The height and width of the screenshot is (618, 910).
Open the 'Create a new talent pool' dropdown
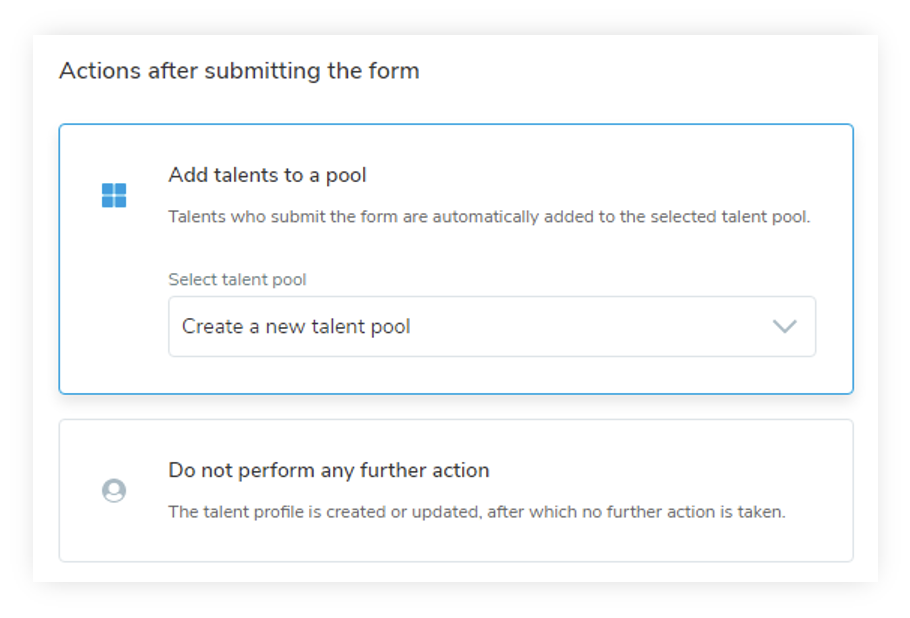pos(491,326)
